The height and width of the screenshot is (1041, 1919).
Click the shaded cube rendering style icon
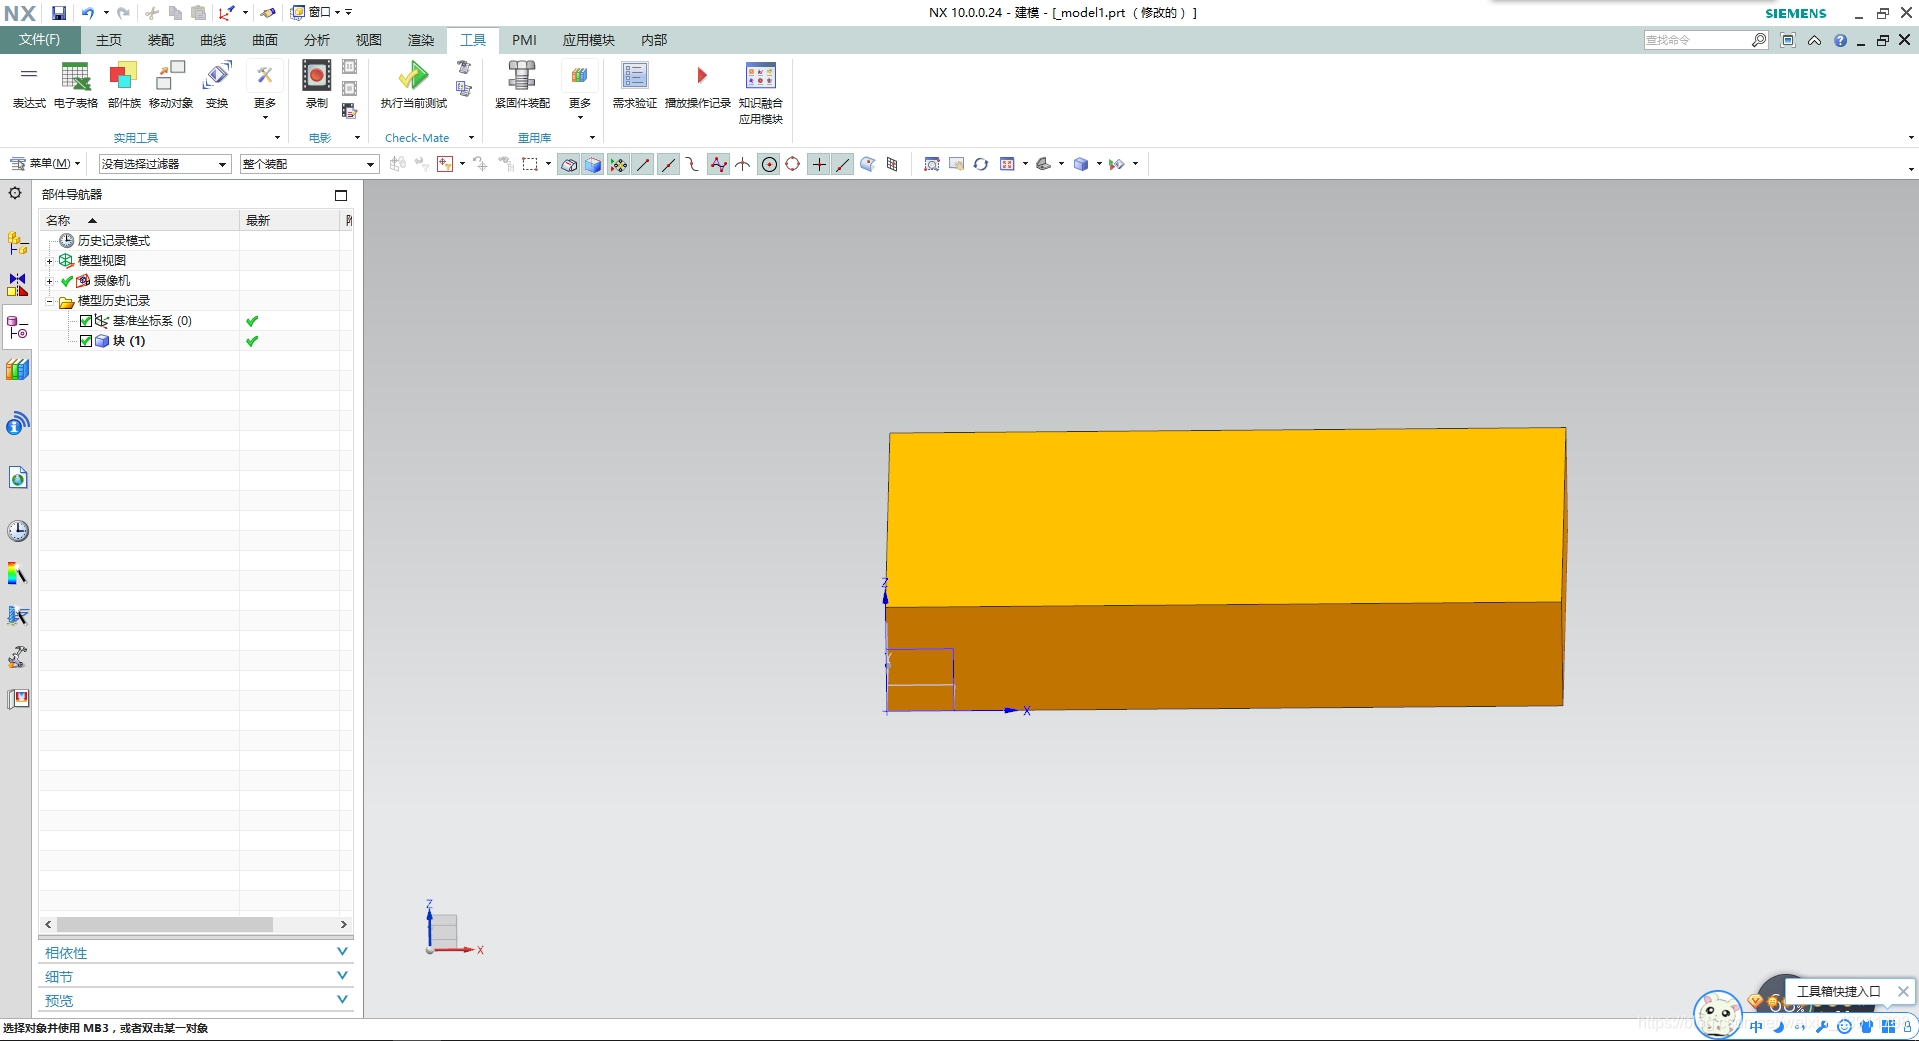click(x=1080, y=164)
